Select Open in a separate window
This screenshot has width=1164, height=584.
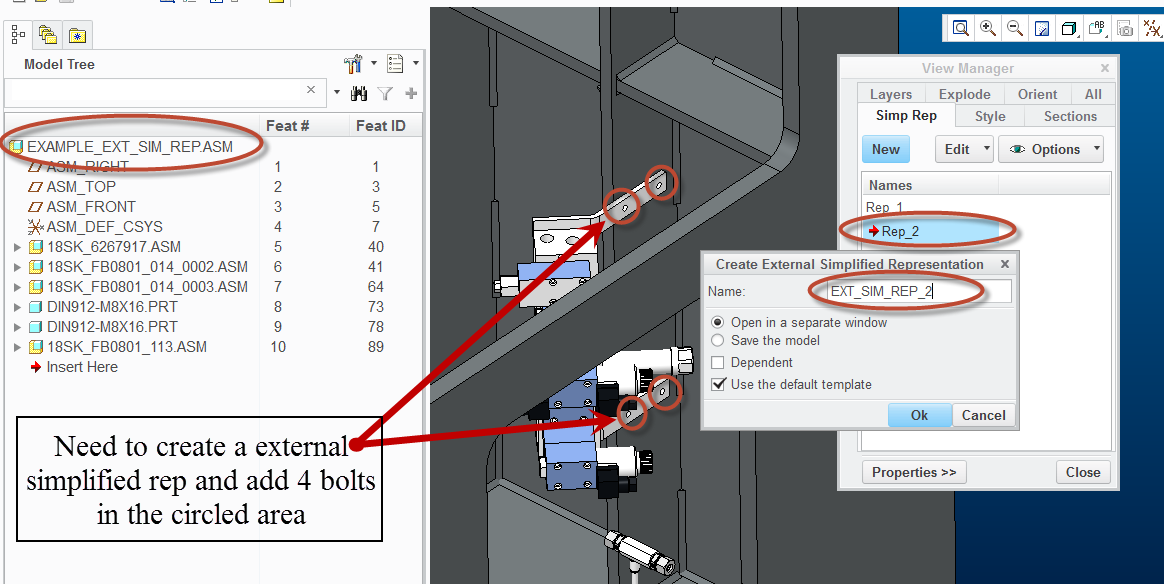coord(717,322)
